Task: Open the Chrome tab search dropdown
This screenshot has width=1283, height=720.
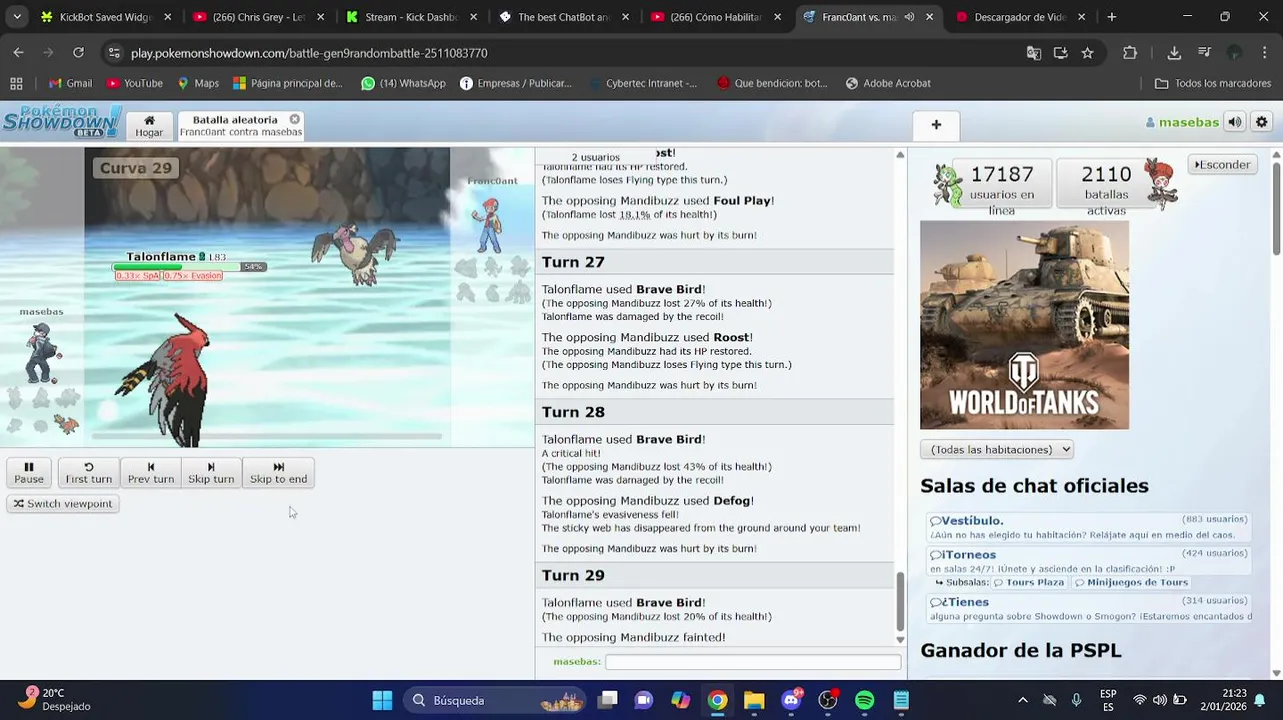Action: coord(17,17)
